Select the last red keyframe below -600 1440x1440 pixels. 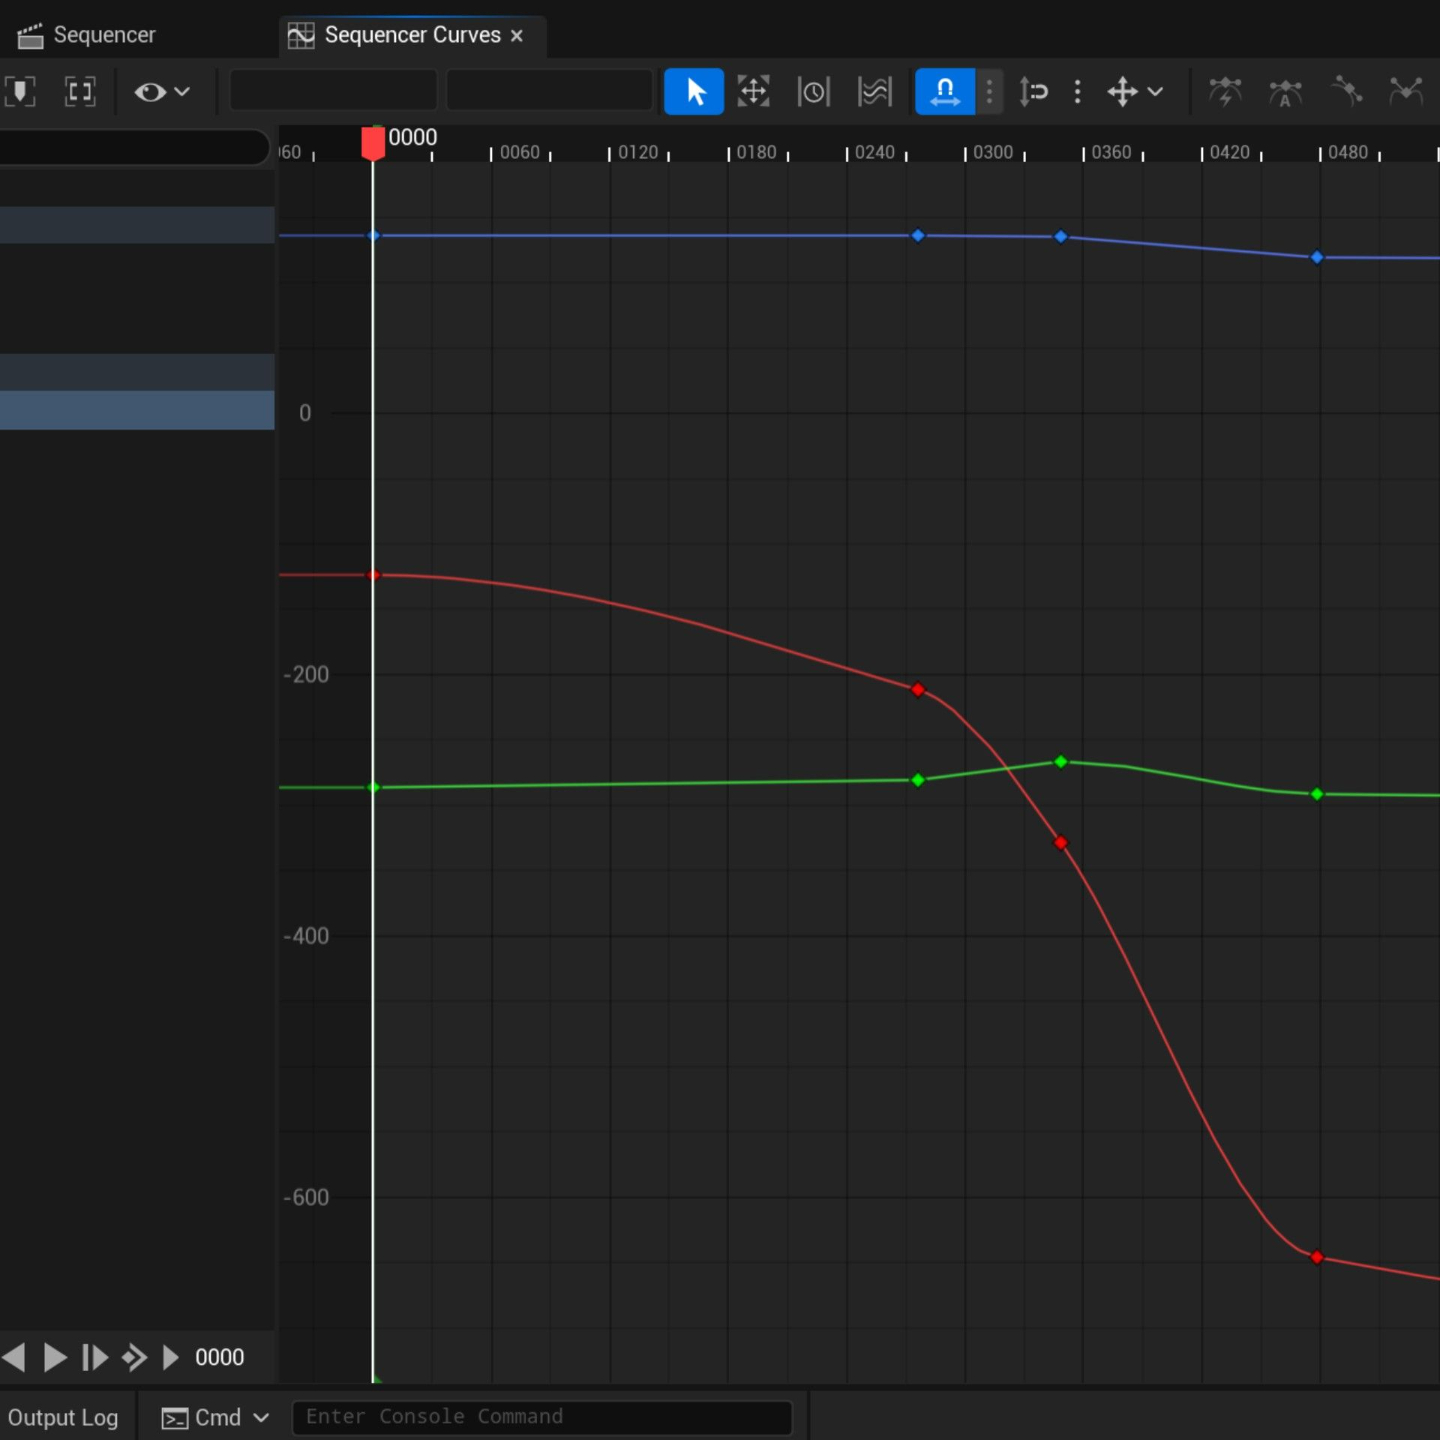click(x=1317, y=1257)
